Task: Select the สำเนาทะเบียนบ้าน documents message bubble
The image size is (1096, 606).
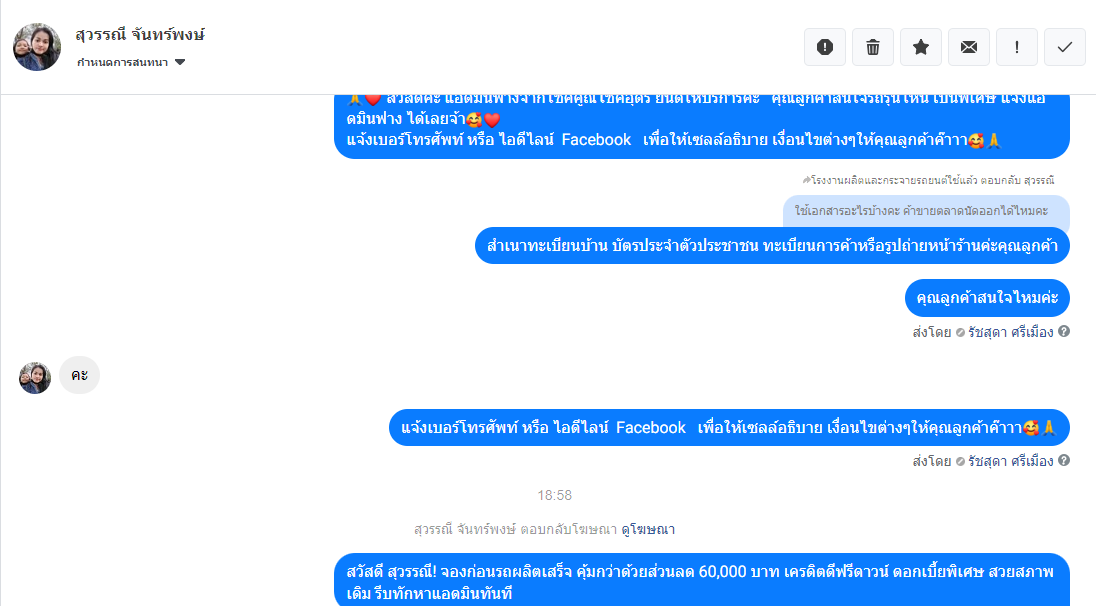Action: point(772,246)
